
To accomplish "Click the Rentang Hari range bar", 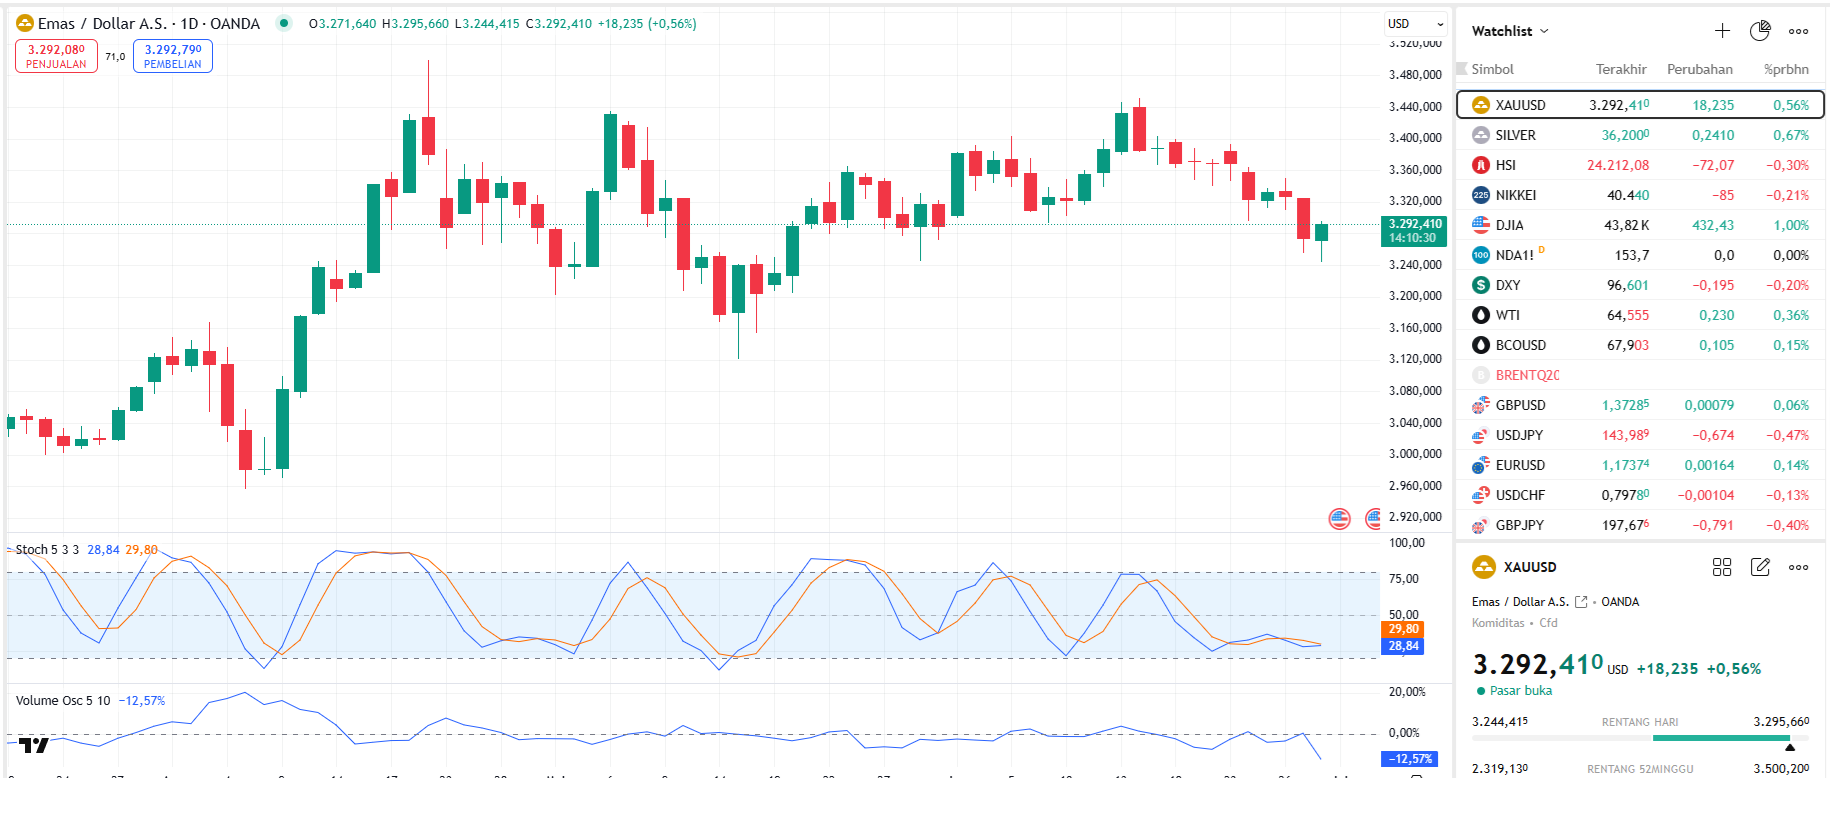I will click(x=1640, y=738).
